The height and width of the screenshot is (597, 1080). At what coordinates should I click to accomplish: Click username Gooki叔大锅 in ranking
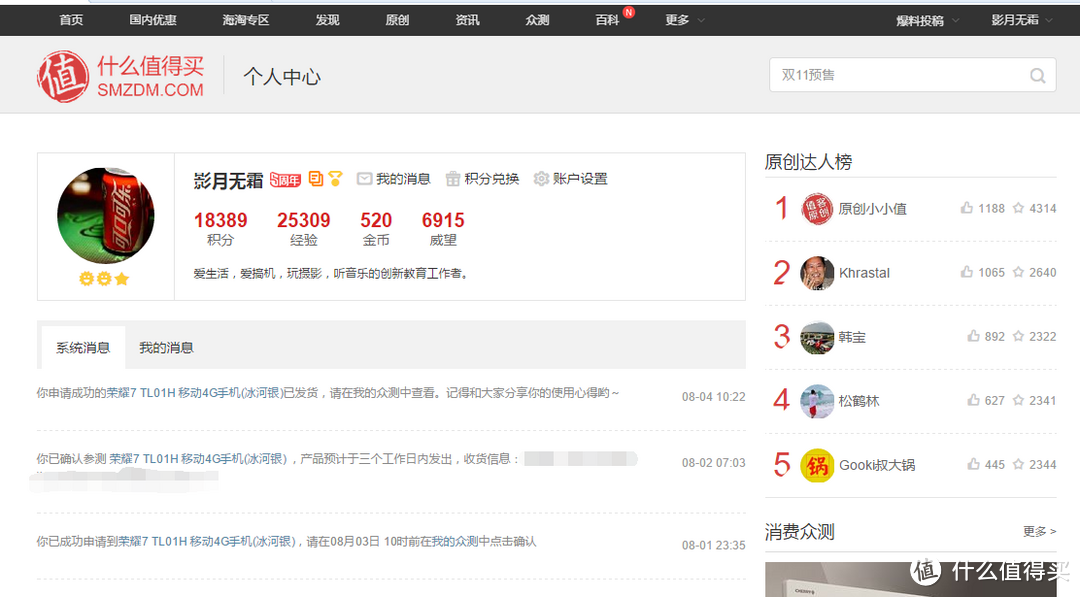[x=877, y=465]
